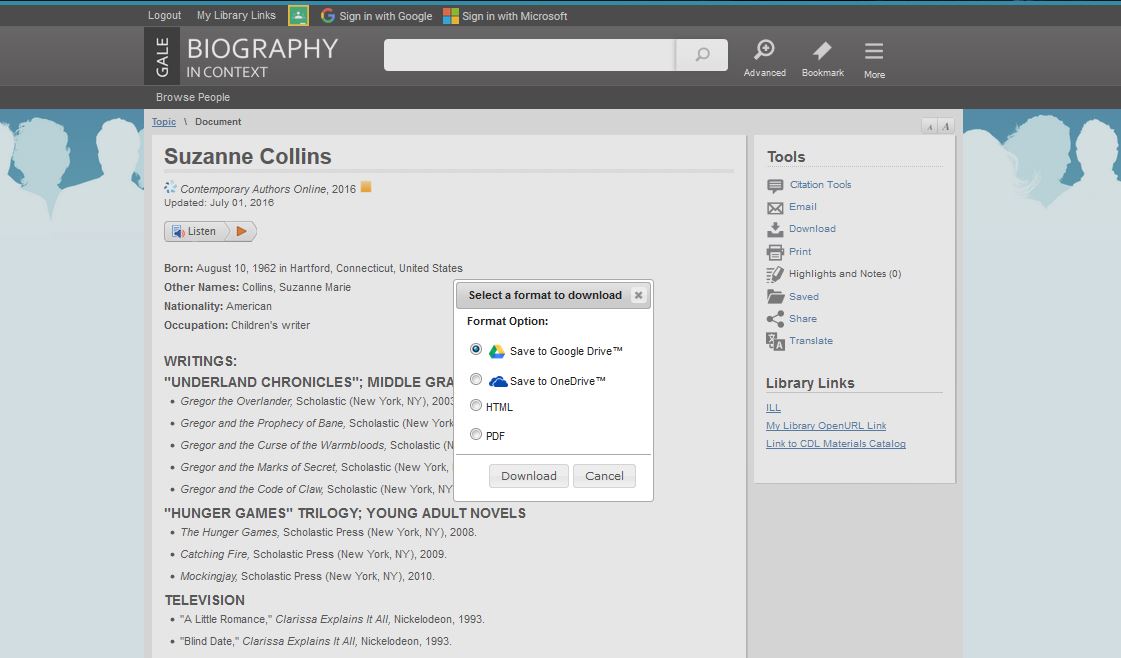This screenshot has height=658, width=1121.
Task: Click the orange document type icon
Action: [366, 187]
